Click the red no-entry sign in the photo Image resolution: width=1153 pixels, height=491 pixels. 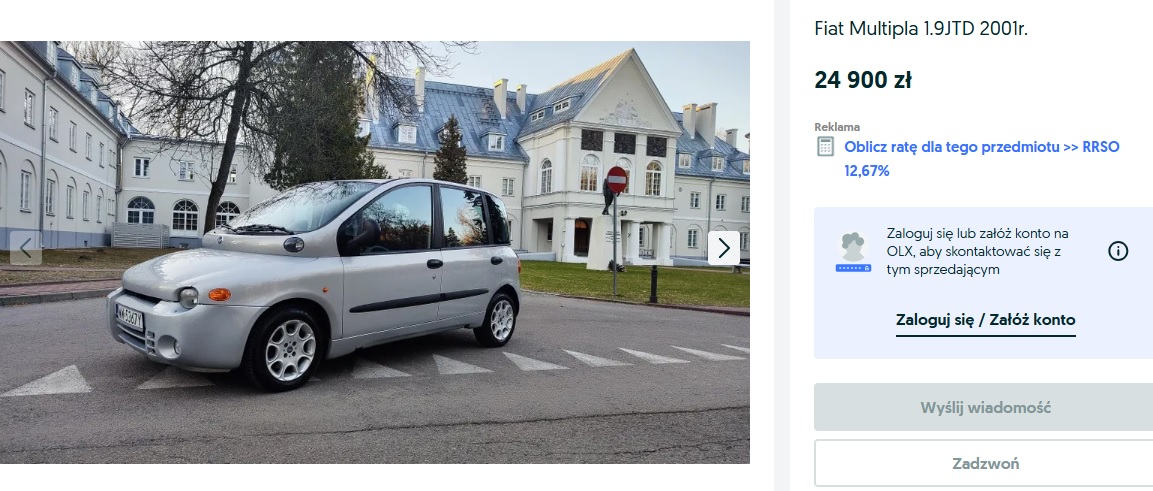coord(616,179)
